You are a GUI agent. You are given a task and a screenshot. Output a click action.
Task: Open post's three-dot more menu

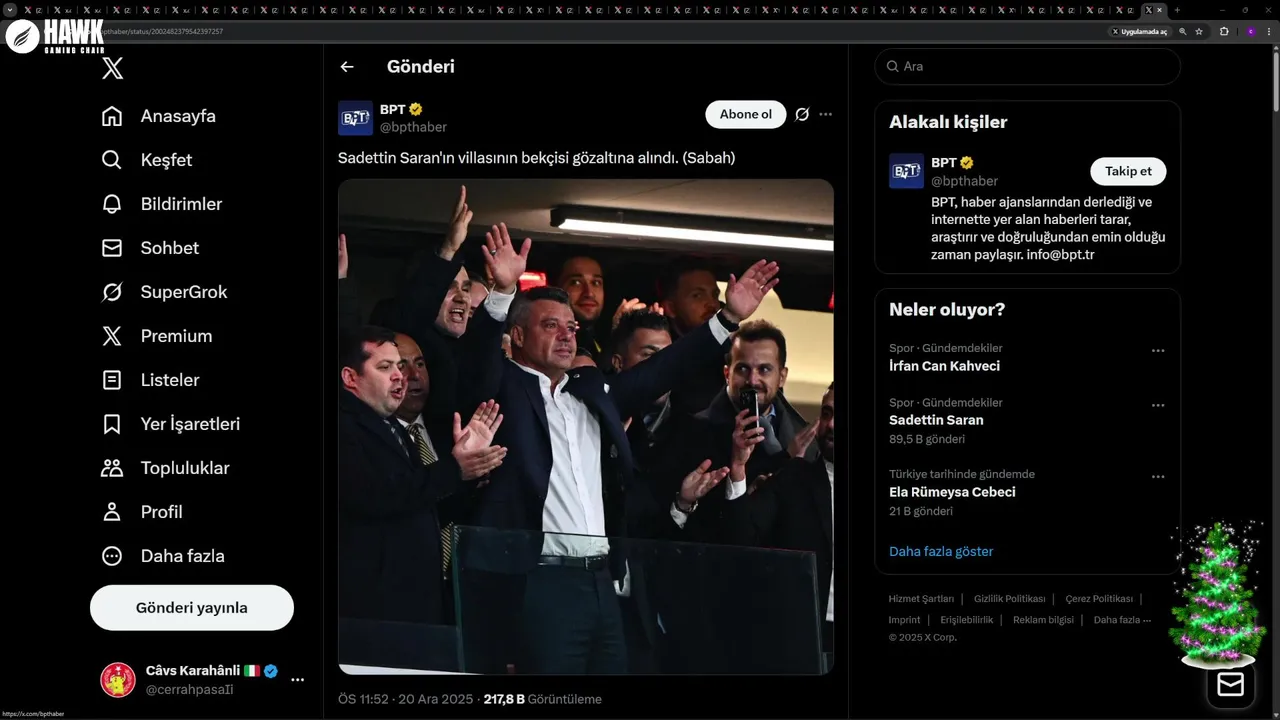click(x=825, y=114)
